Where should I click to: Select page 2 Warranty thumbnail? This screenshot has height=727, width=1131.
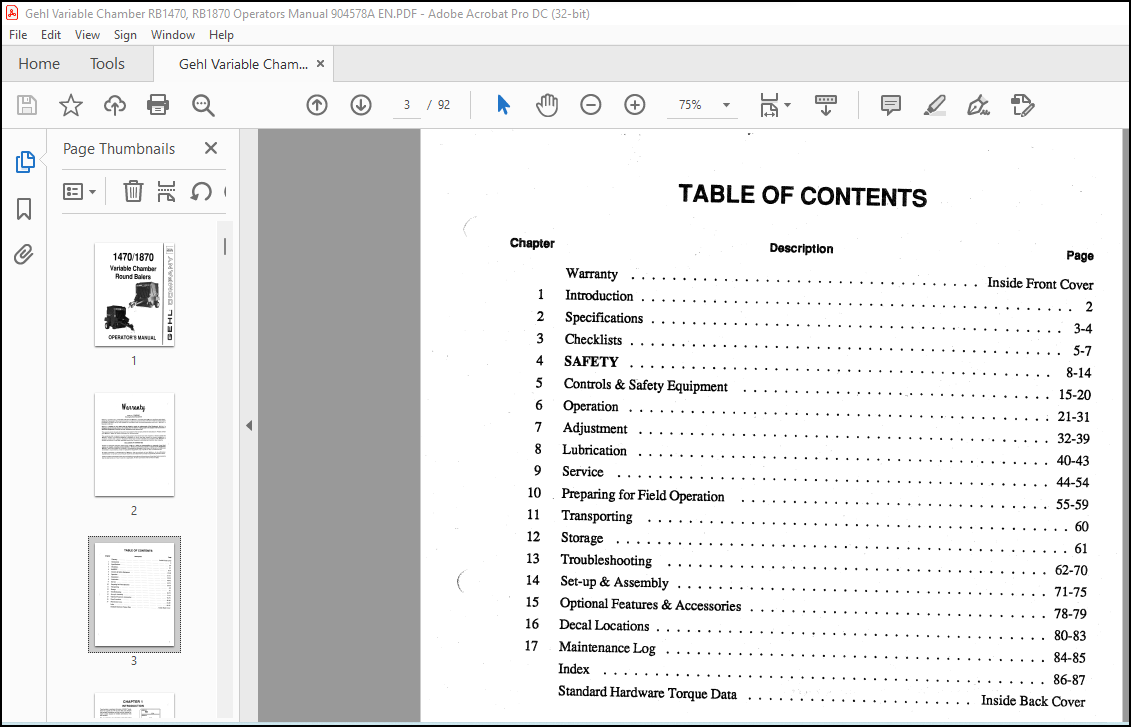click(x=134, y=444)
